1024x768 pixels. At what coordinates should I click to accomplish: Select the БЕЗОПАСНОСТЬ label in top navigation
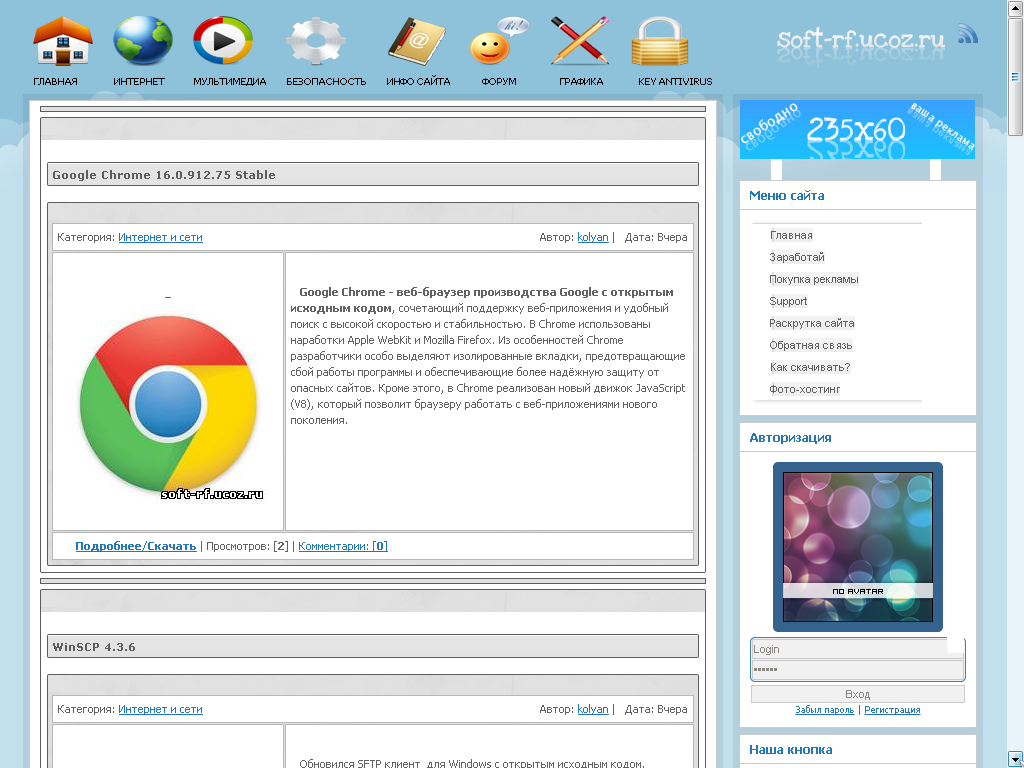(326, 82)
